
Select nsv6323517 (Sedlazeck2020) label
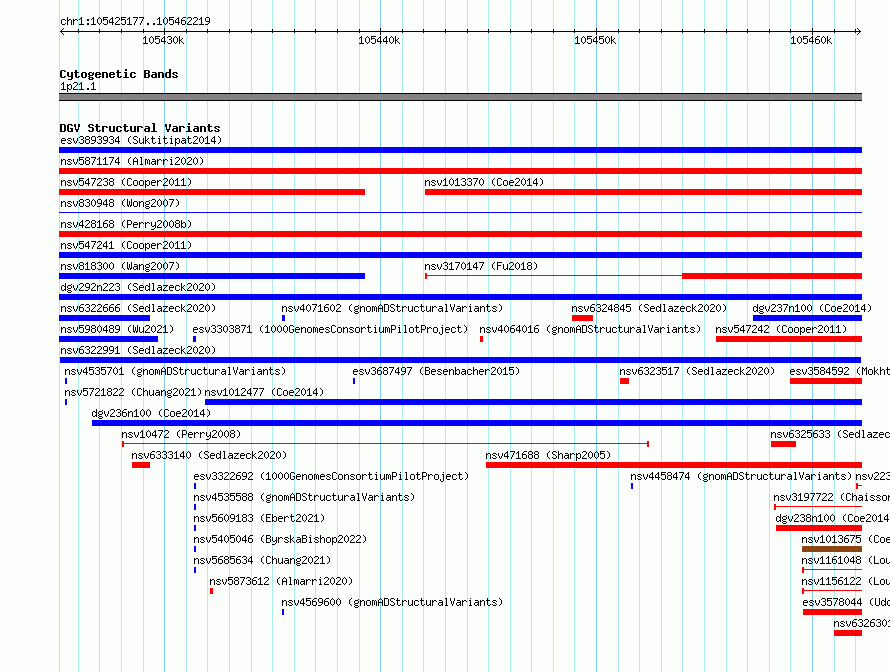(x=697, y=371)
